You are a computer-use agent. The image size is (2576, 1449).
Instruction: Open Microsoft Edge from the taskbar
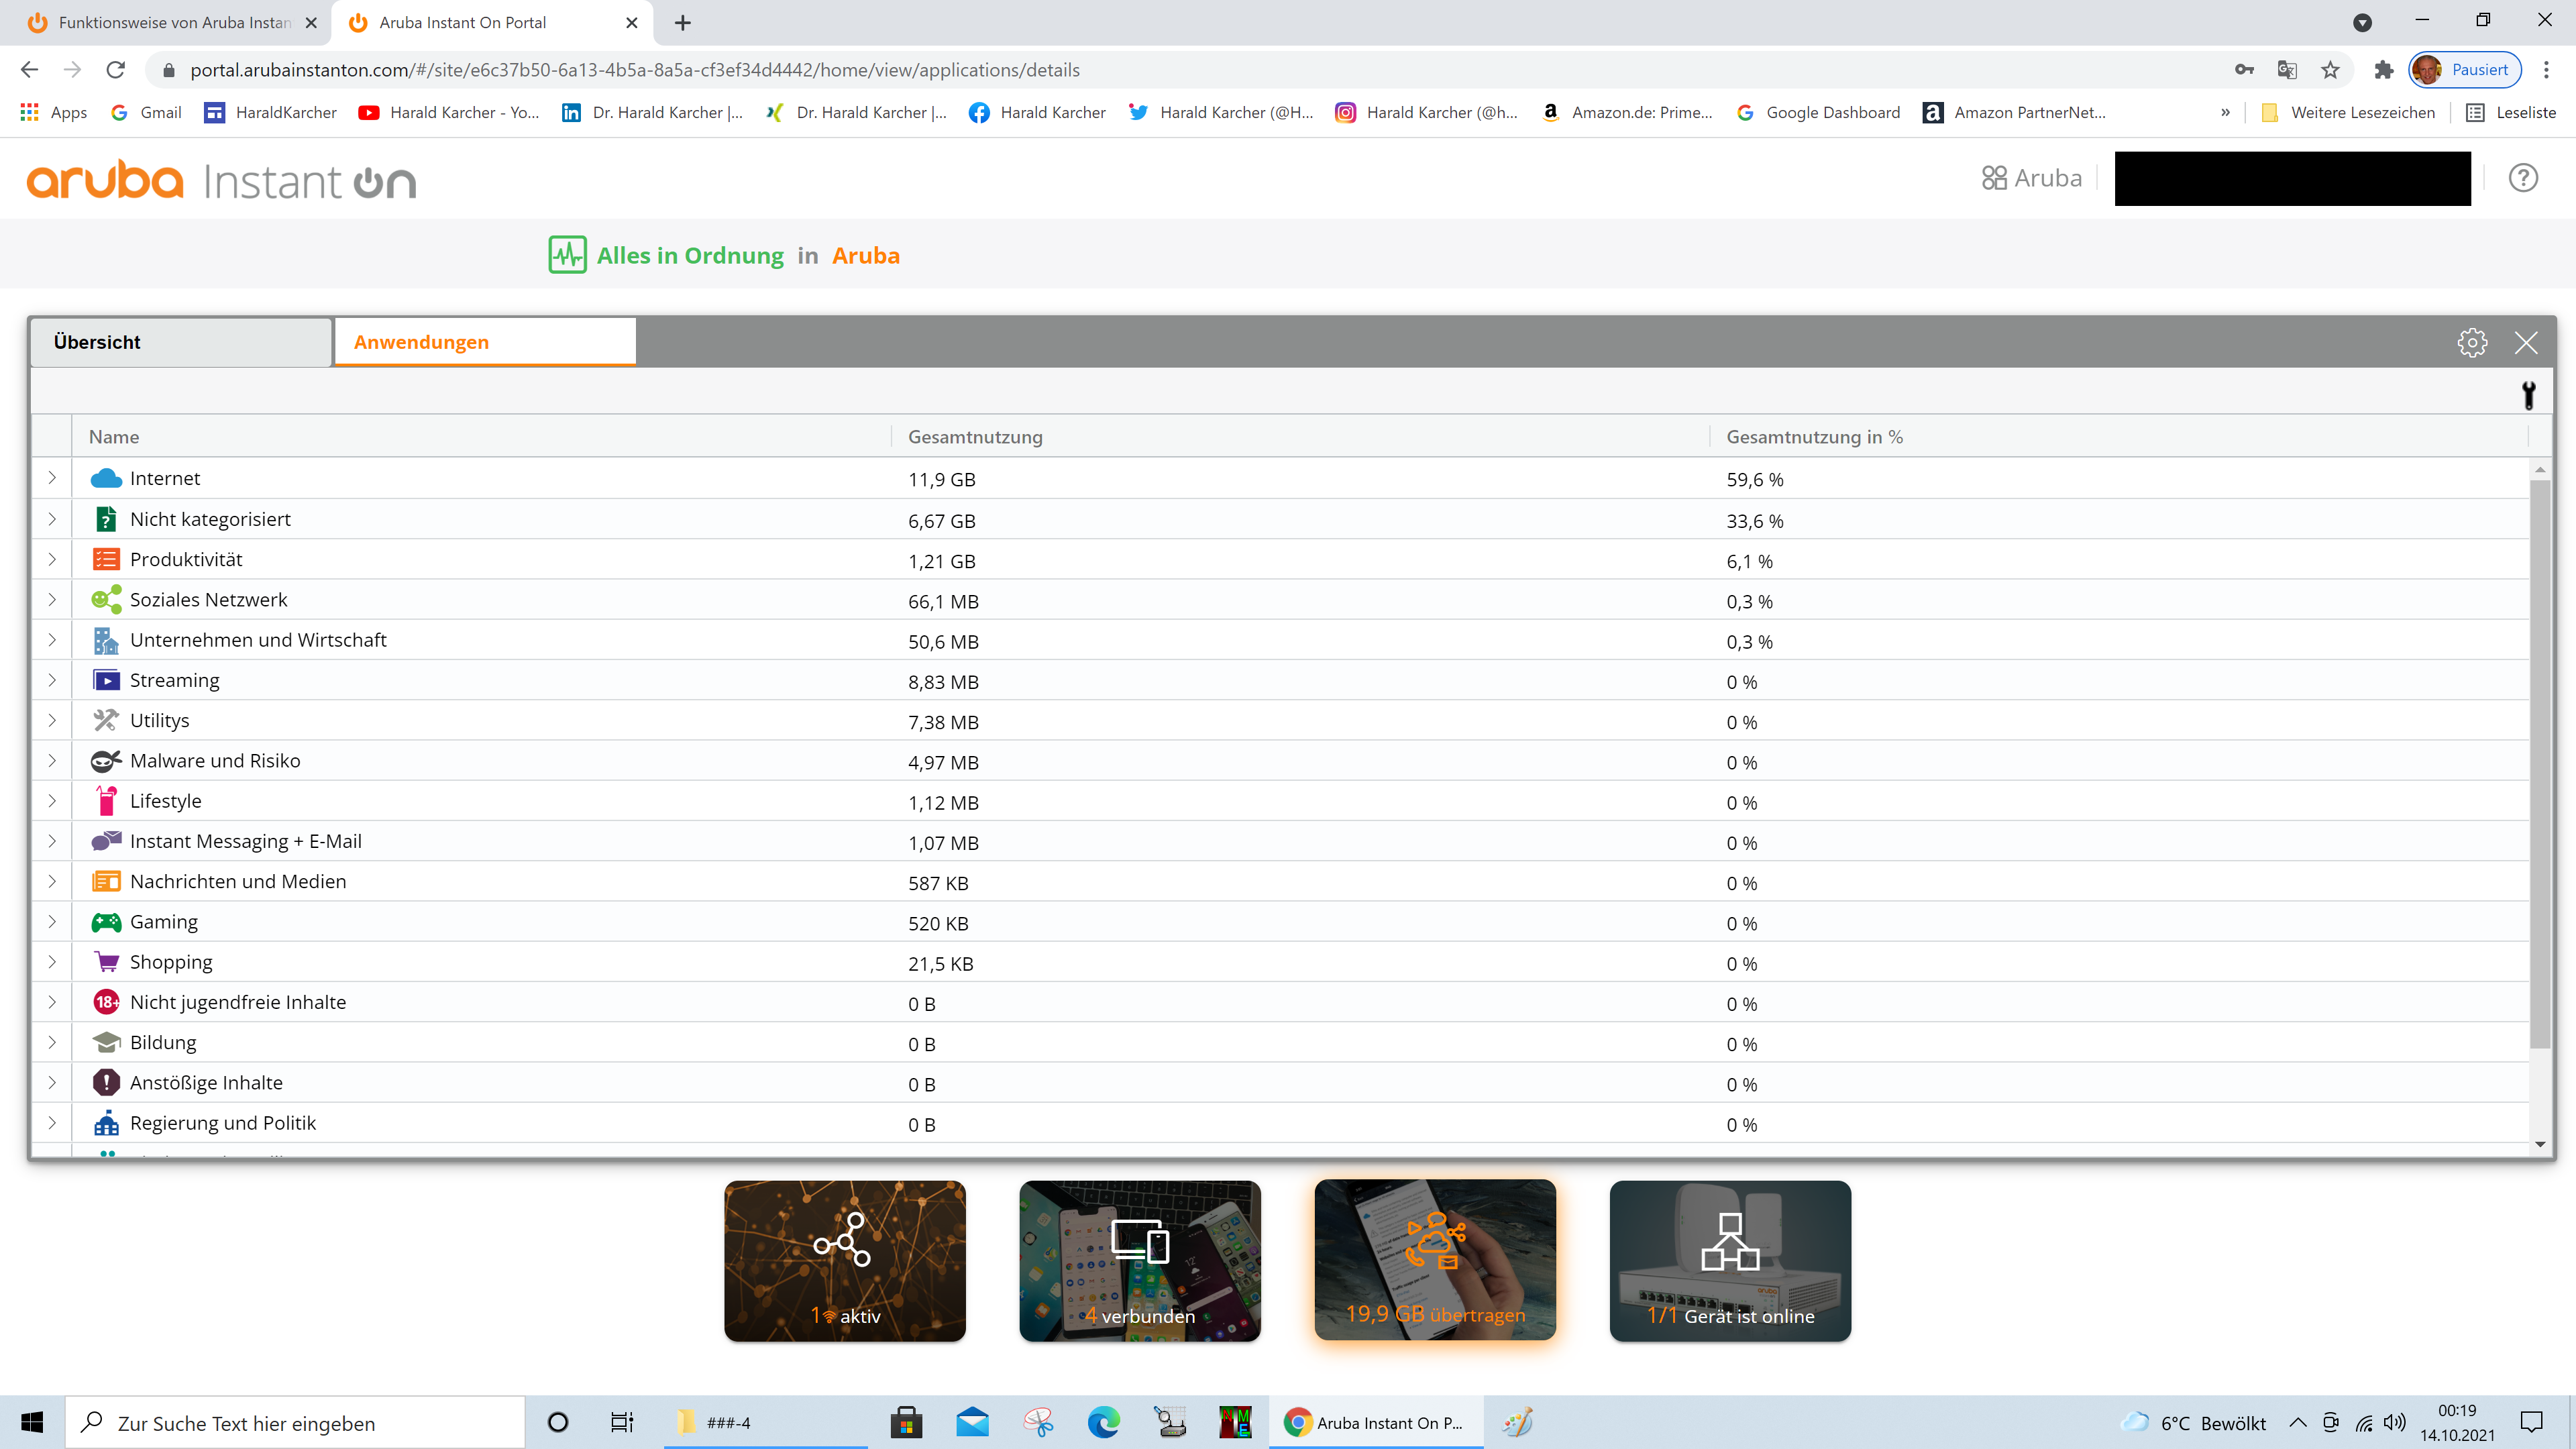pyautogui.click(x=1103, y=1422)
